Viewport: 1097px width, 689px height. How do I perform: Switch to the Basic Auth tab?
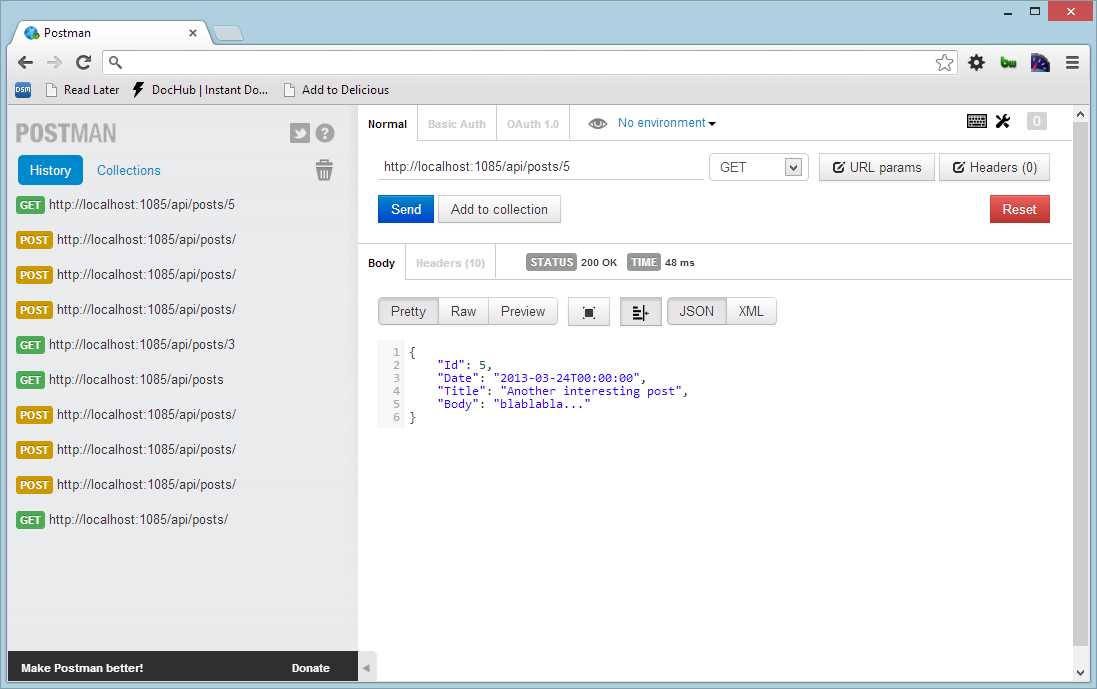point(457,124)
